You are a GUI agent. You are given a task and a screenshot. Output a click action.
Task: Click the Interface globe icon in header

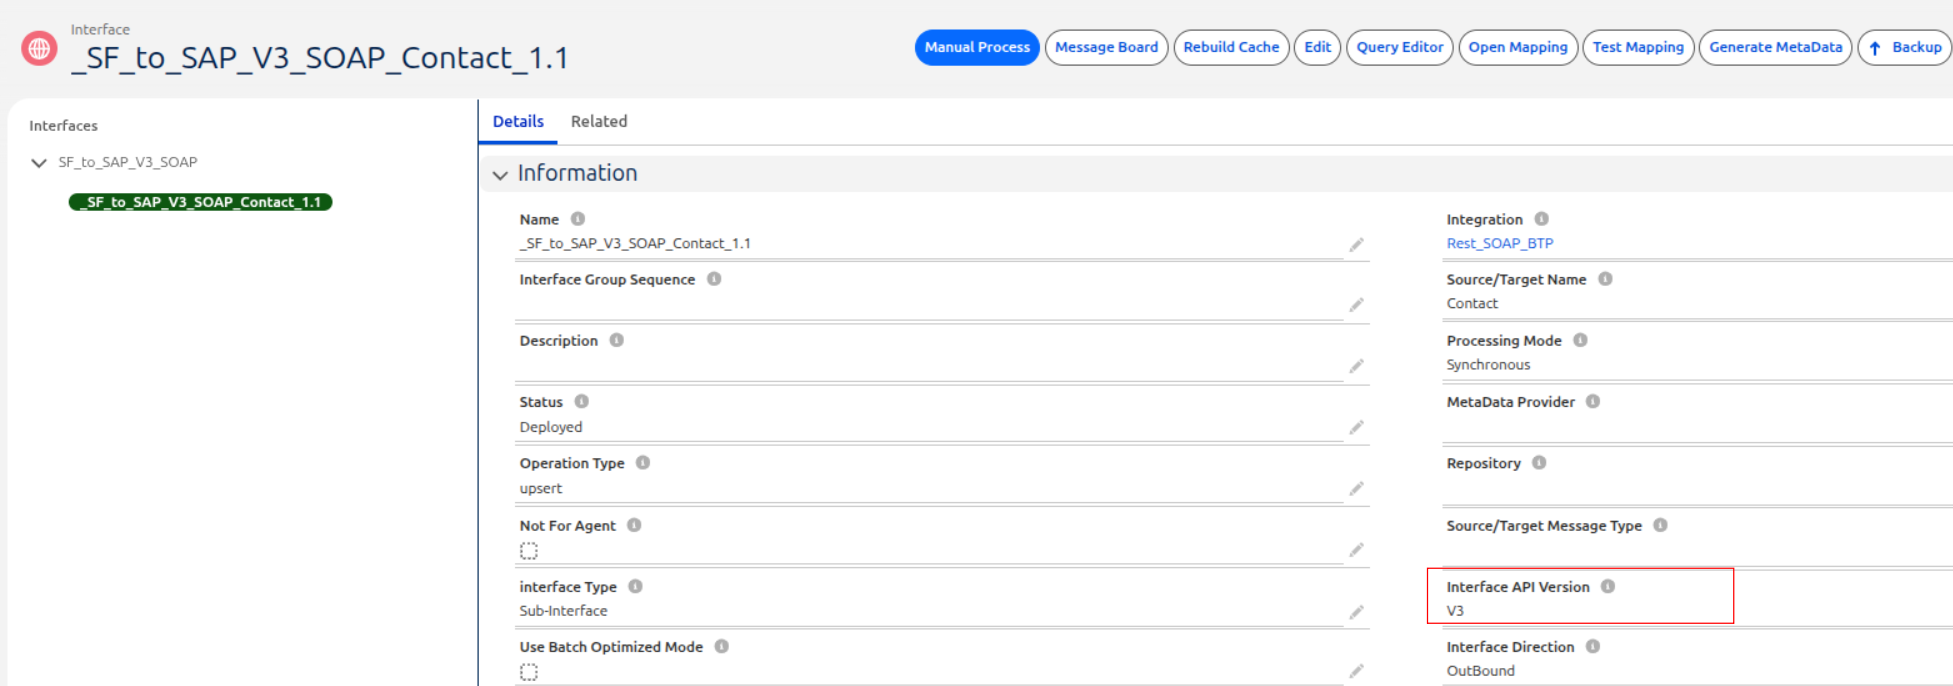pyautogui.click(x=39, y=48)
